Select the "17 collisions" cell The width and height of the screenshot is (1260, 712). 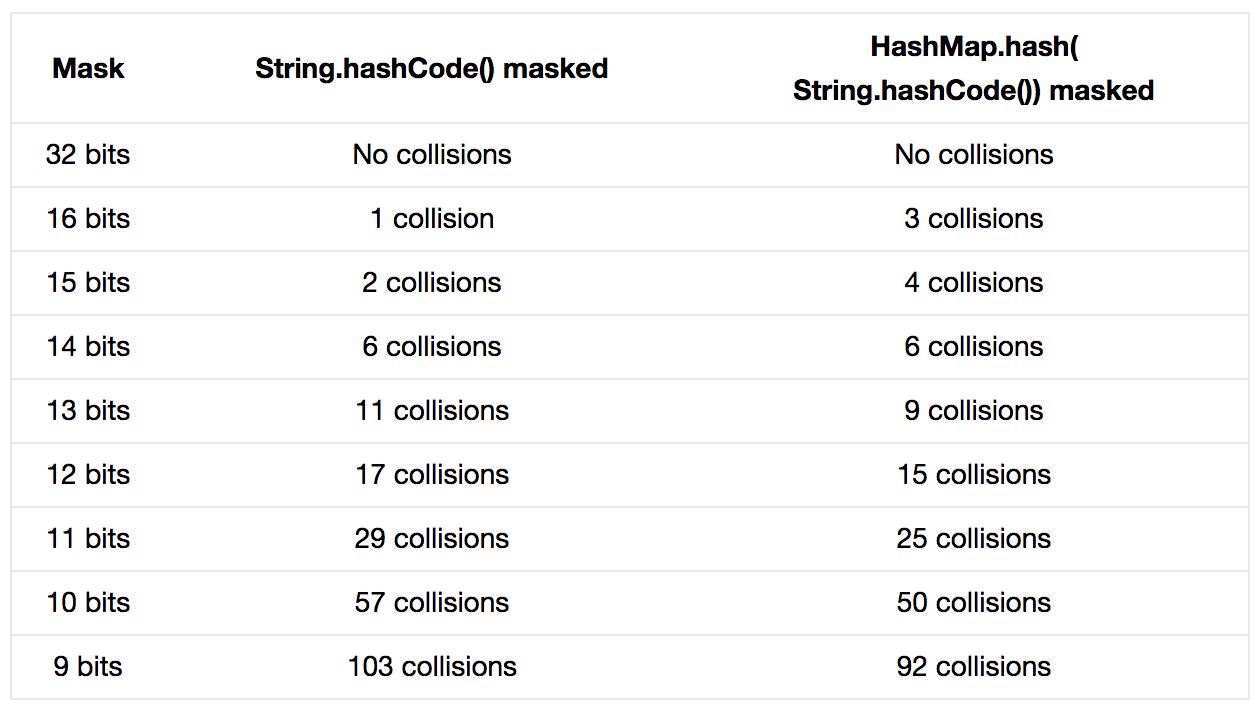[x=431, y=475]
